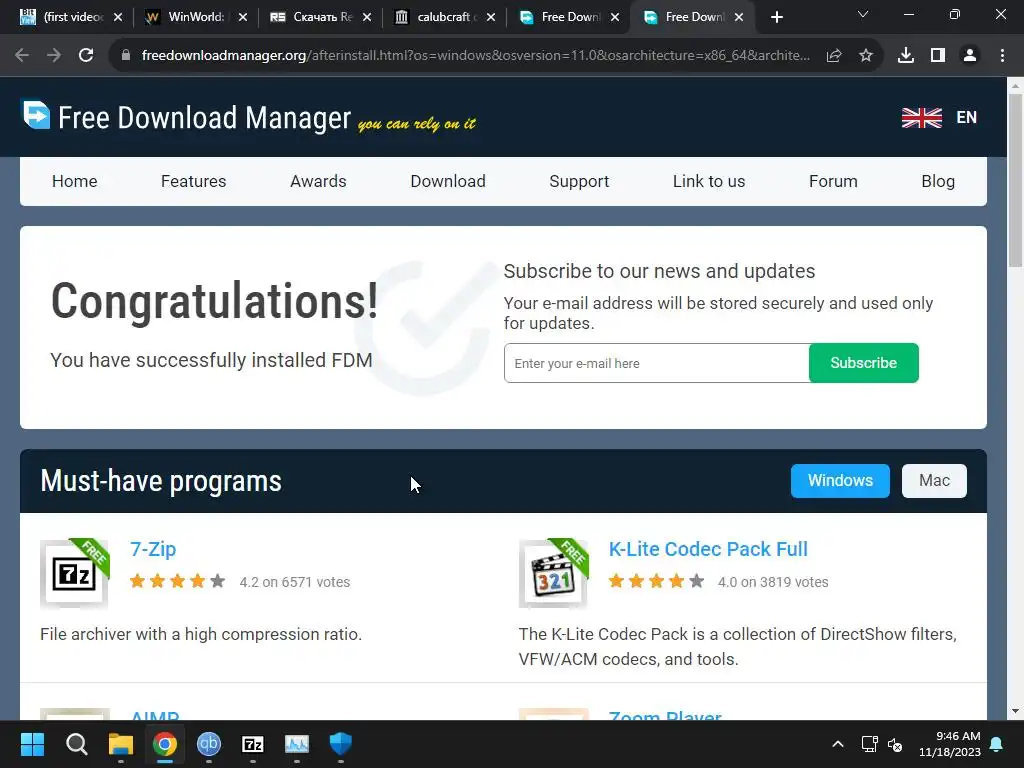Open network display tray icon
The image size is (1024, 768).
869,744
